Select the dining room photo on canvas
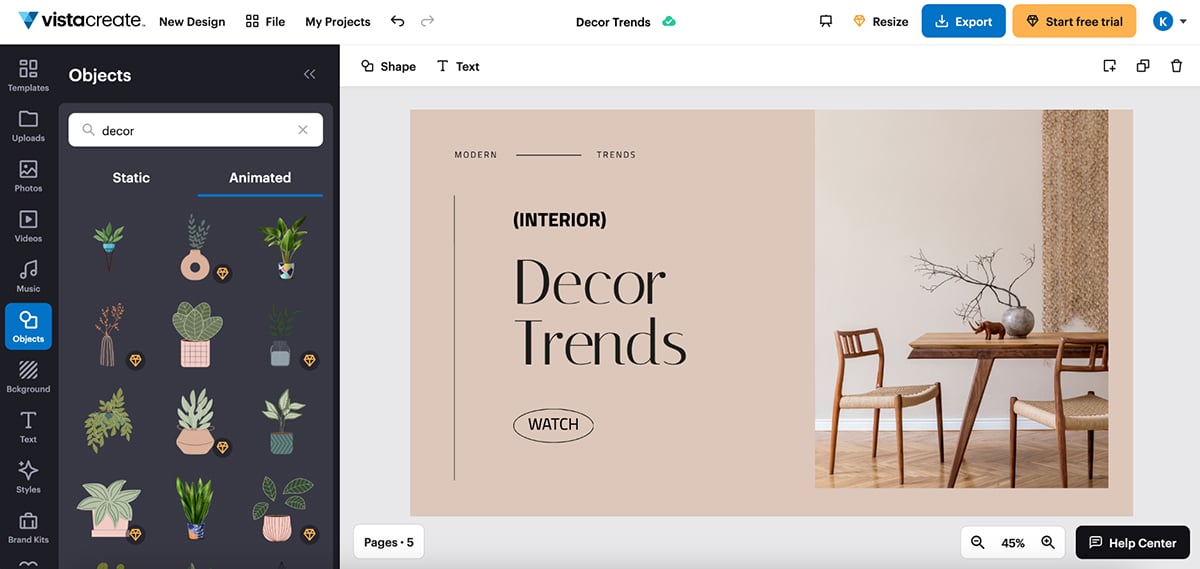Screen dimensions: 1200x569 click(961, 299)
